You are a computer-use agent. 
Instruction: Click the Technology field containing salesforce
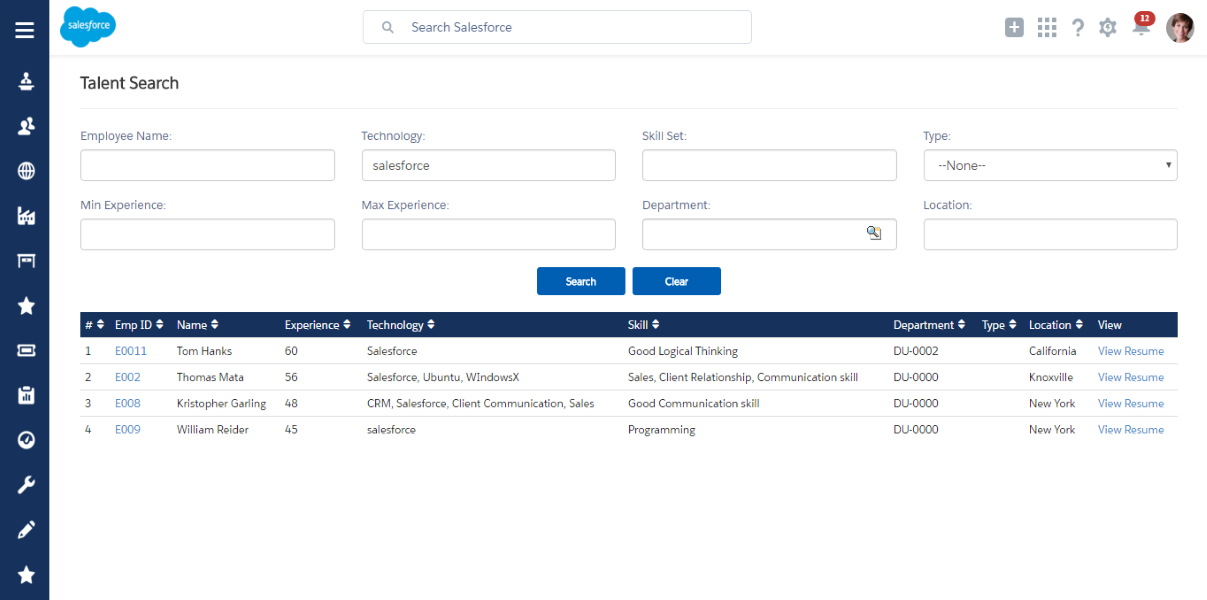coord(488,165)
